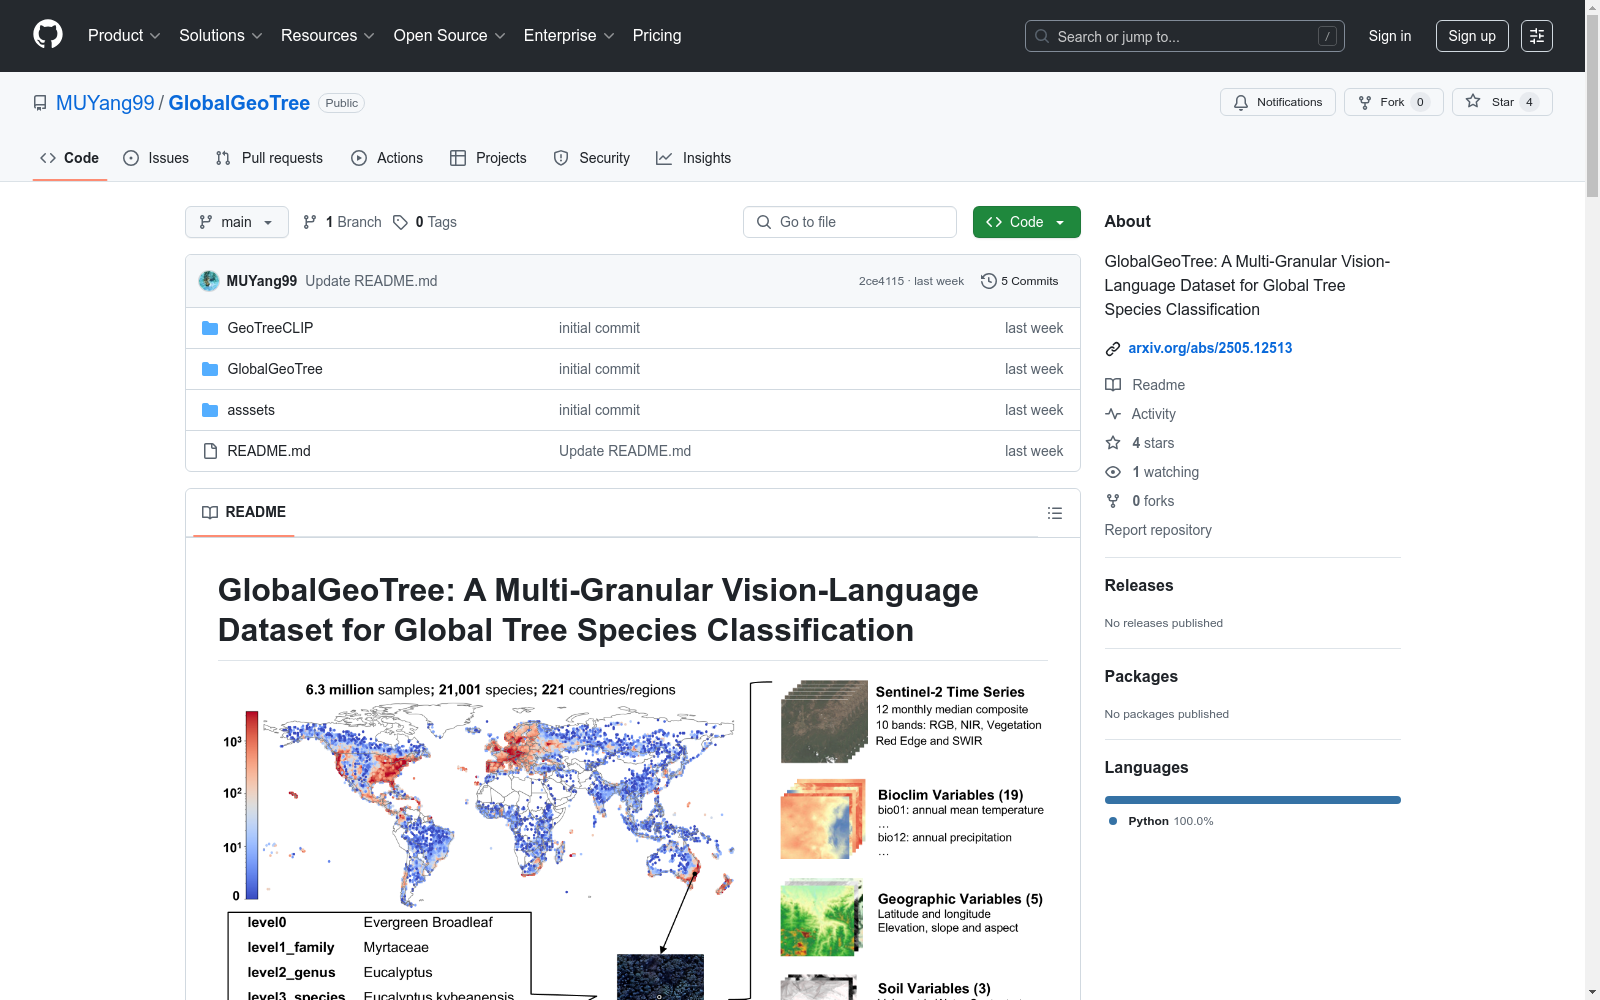Image resolution: width=1600 pixels, height=1000 pixels.
Task: Select the README tab heading
Action: coord(244,512)
